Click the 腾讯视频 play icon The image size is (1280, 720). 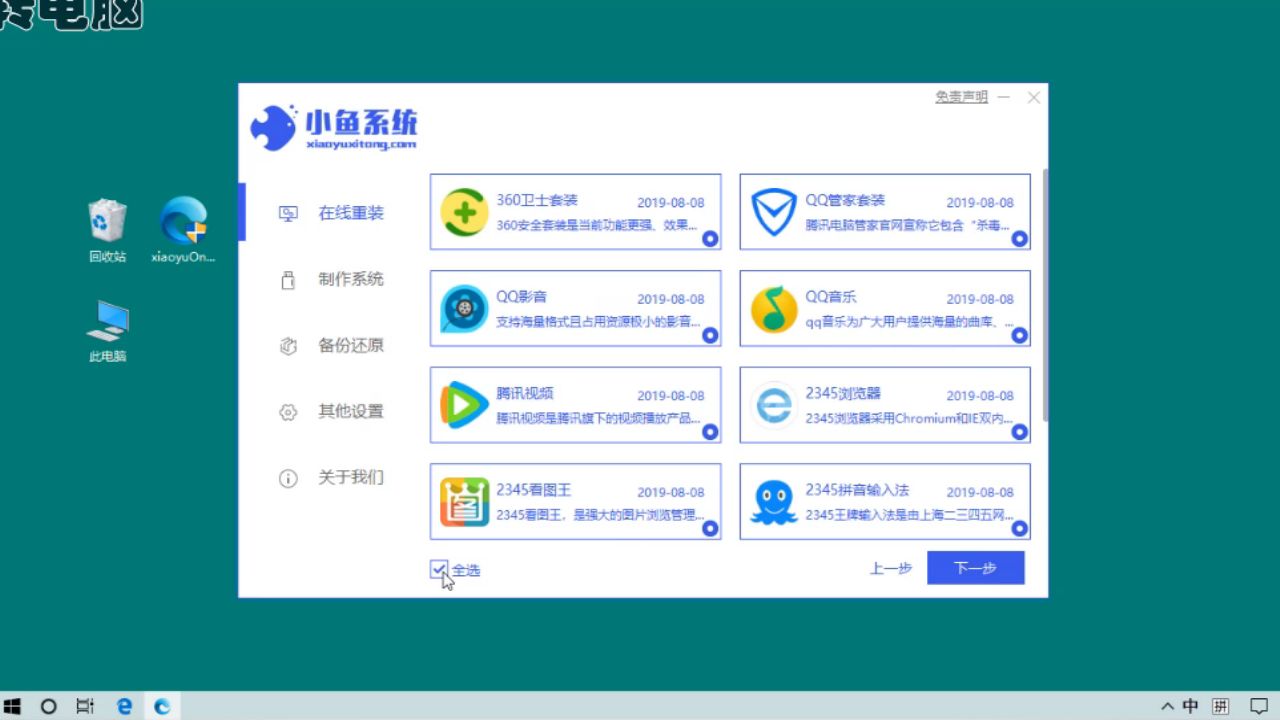[x=464, y=405]
